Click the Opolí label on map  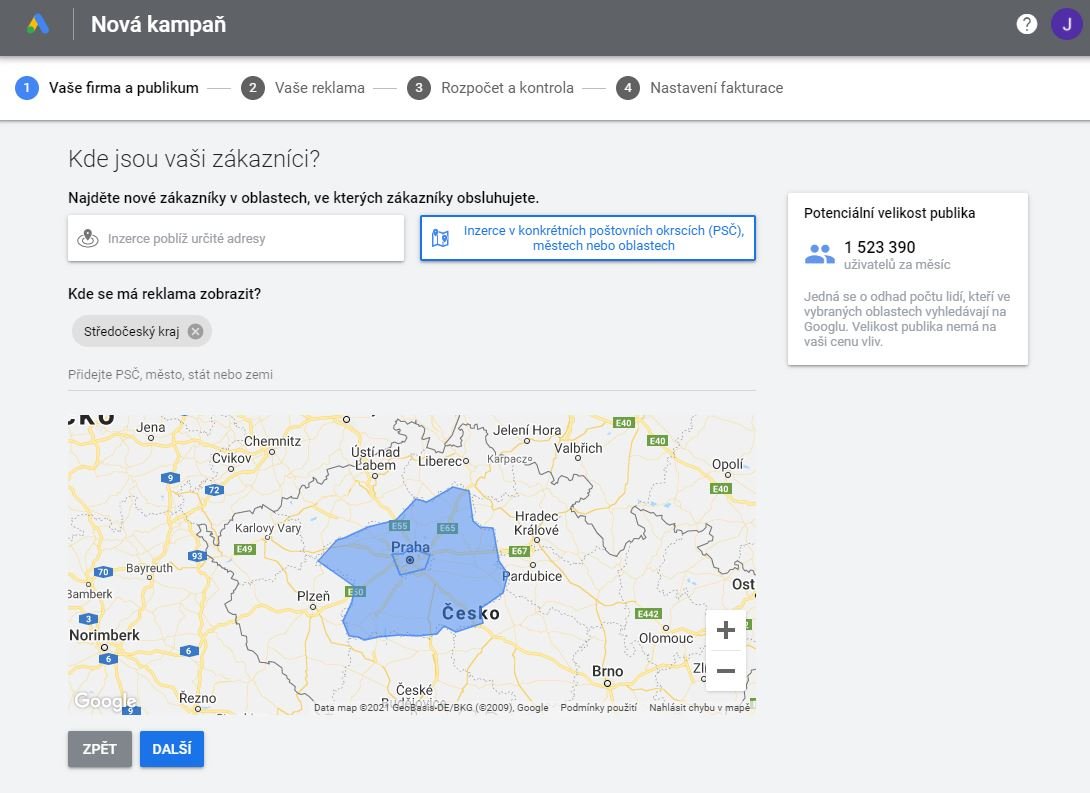click(x=727, y=464)
